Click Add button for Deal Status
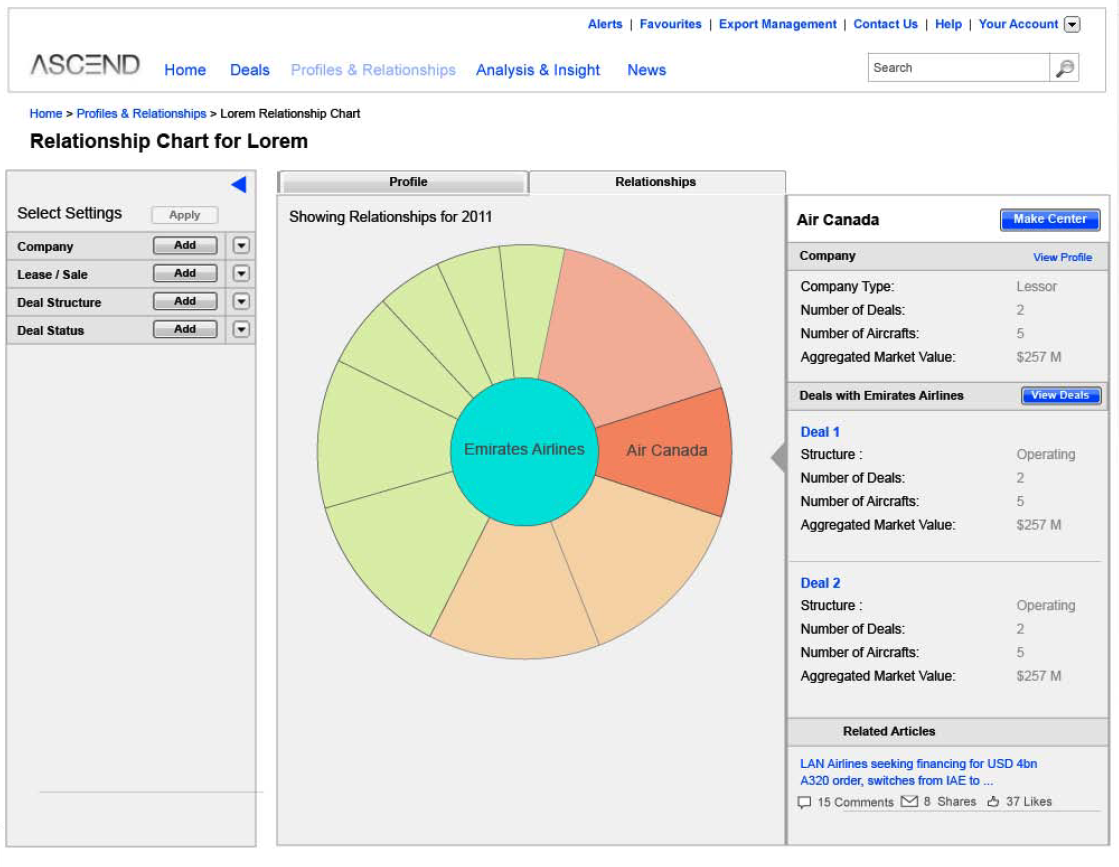The image size is (1119, 867). click(x=185, y=329)
